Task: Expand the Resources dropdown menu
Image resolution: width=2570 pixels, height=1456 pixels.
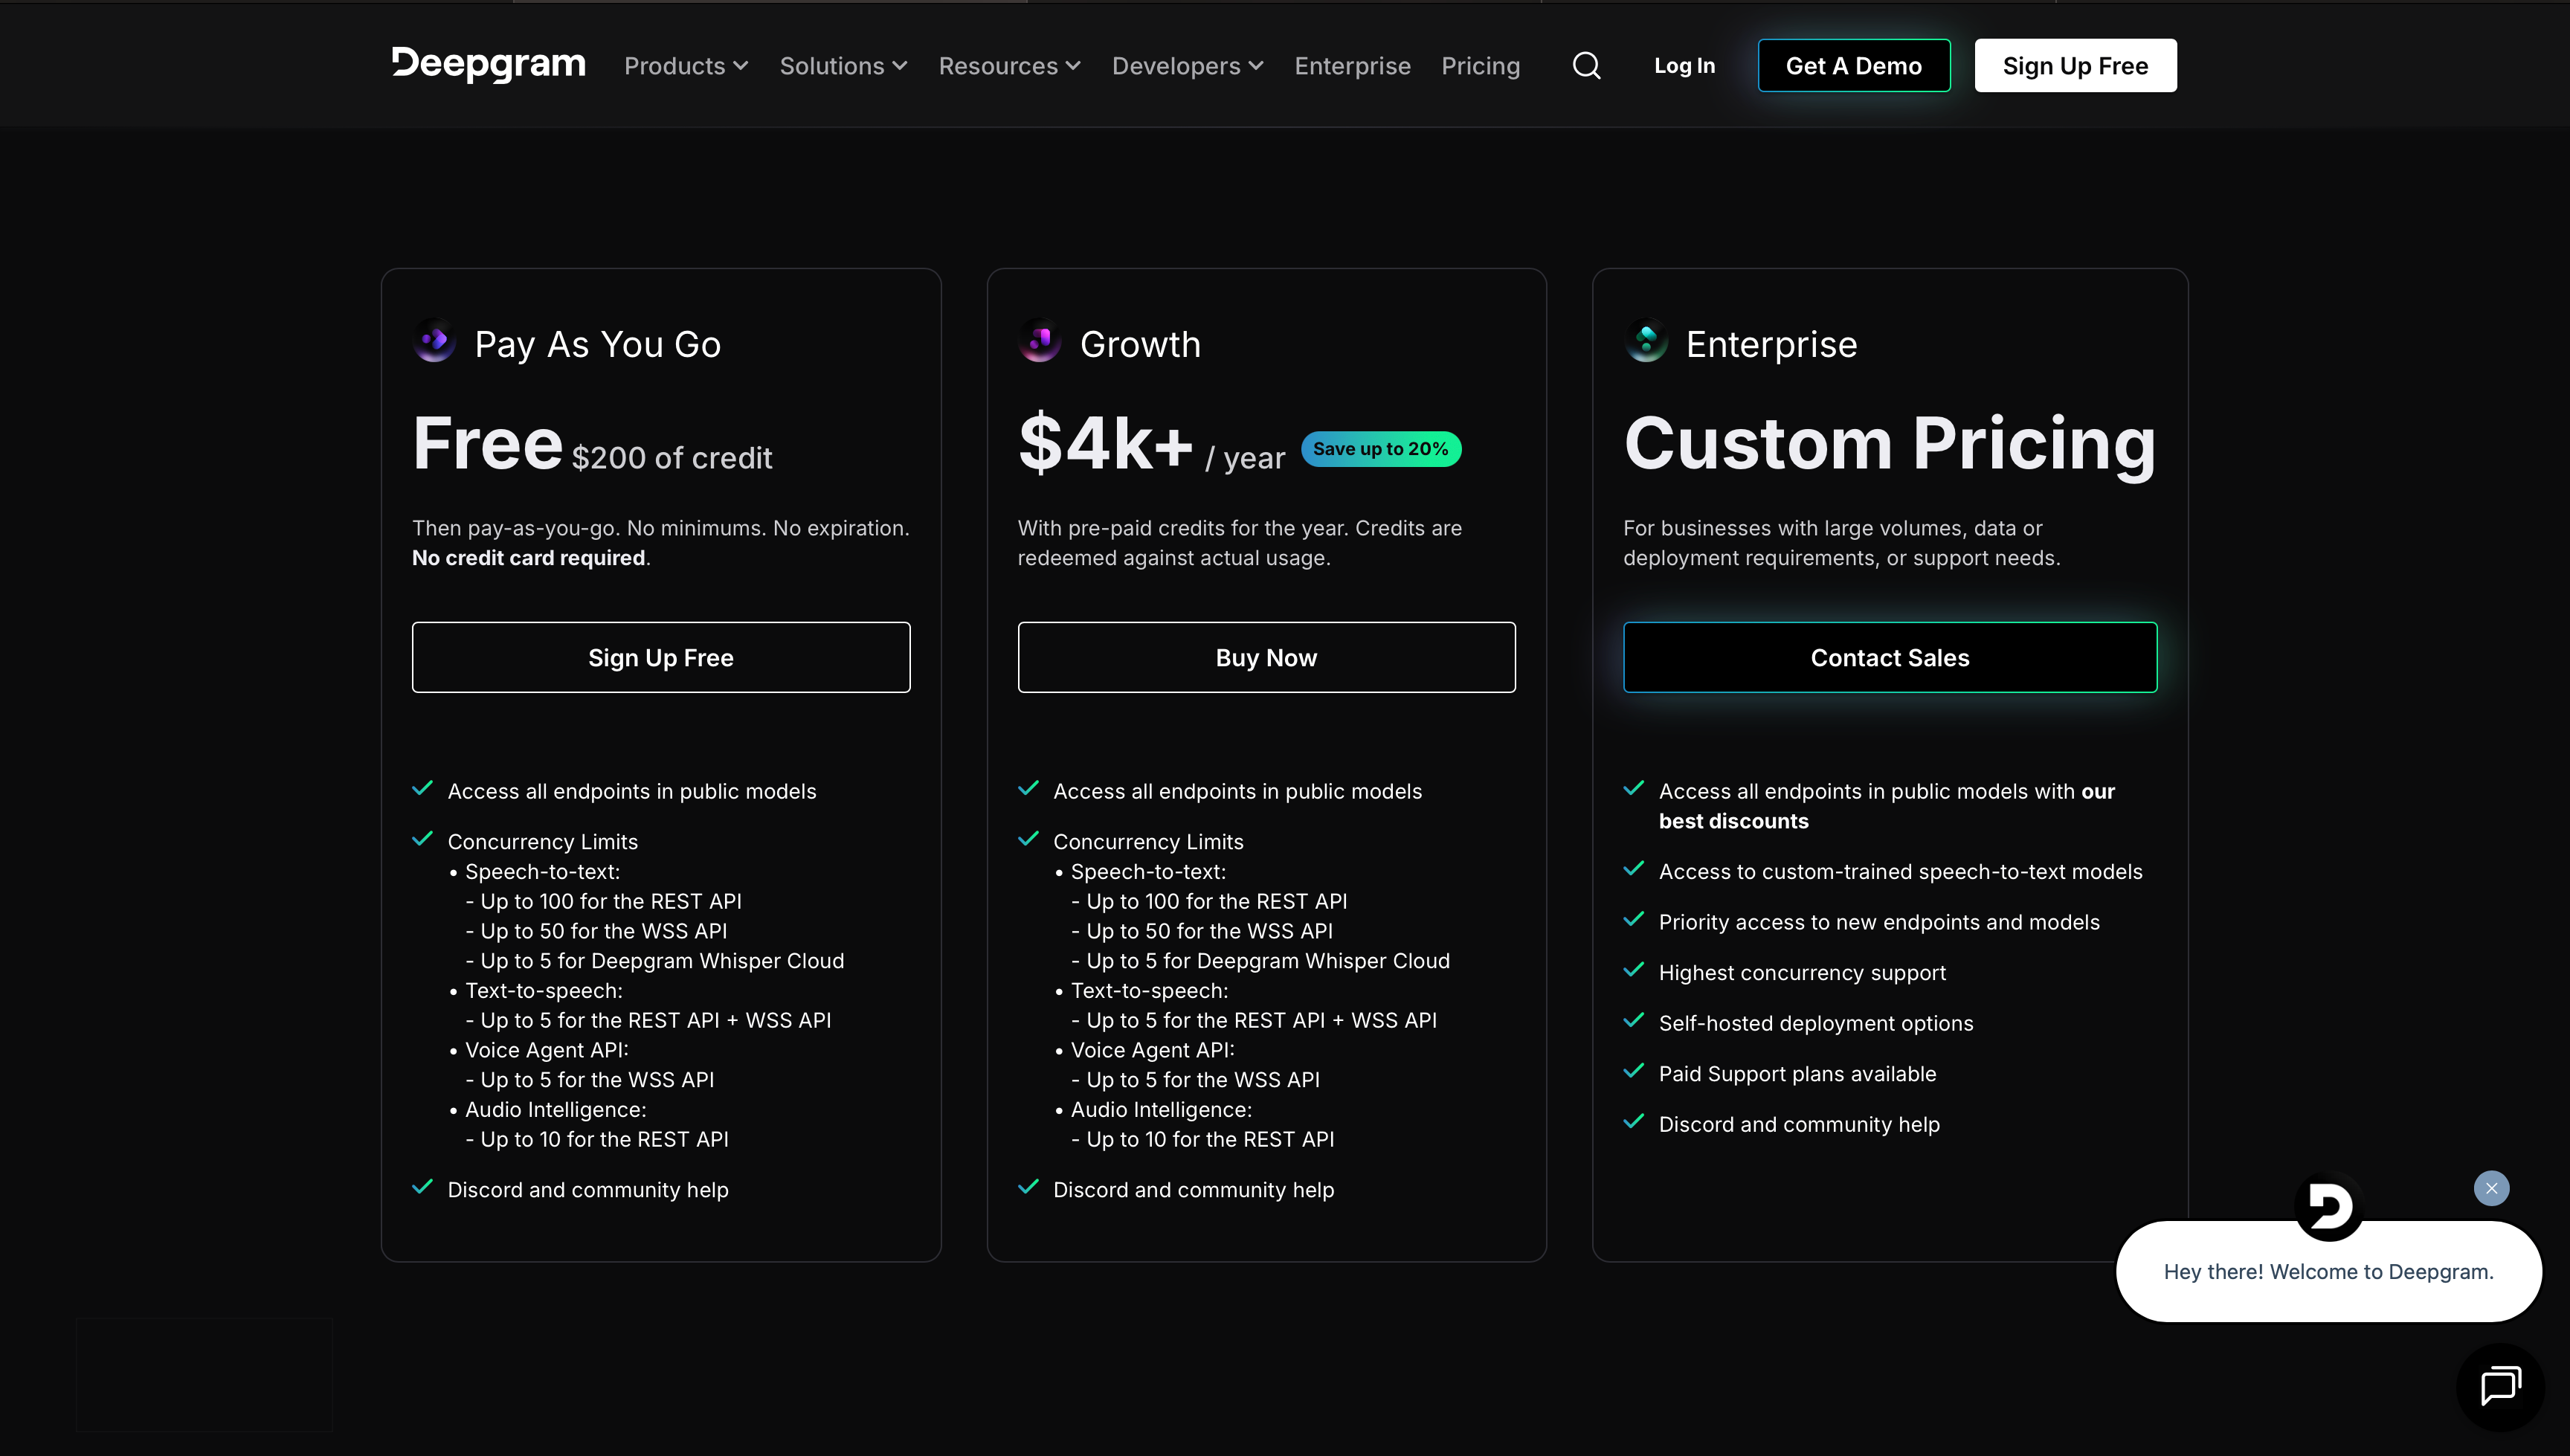Action: (1009, 66)
